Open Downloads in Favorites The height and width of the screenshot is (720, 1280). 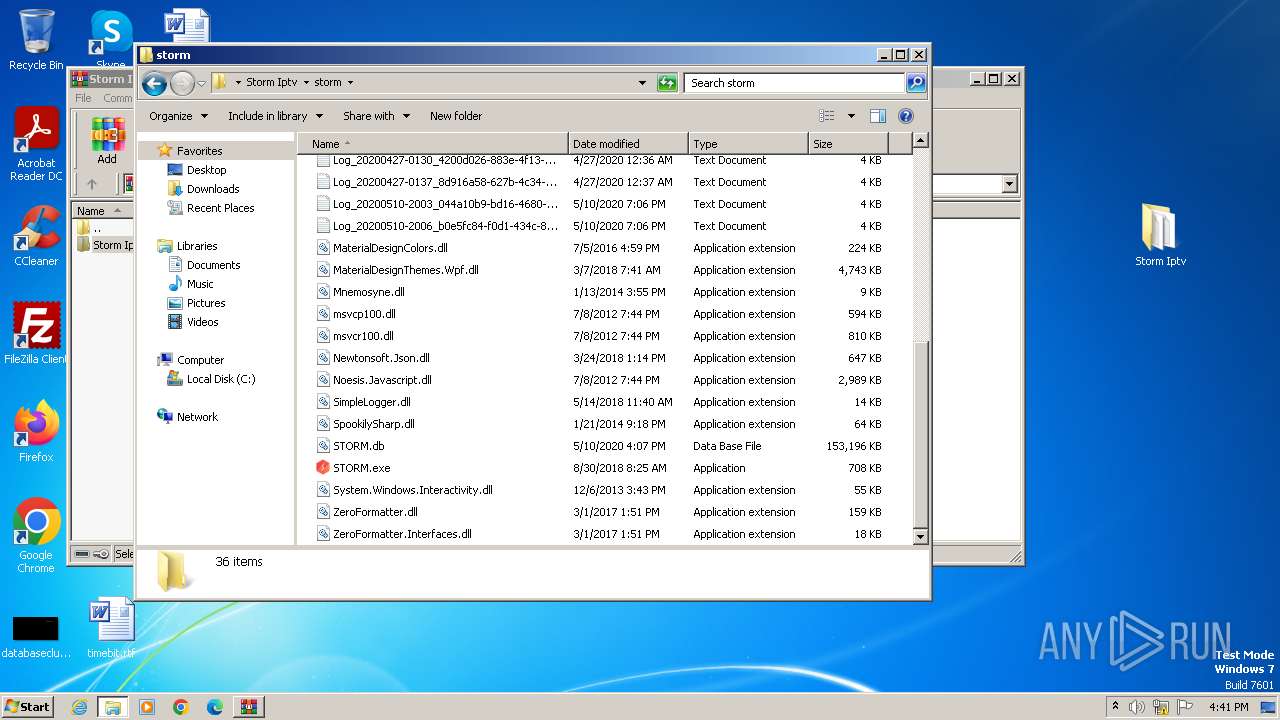[x=213, y=189]
